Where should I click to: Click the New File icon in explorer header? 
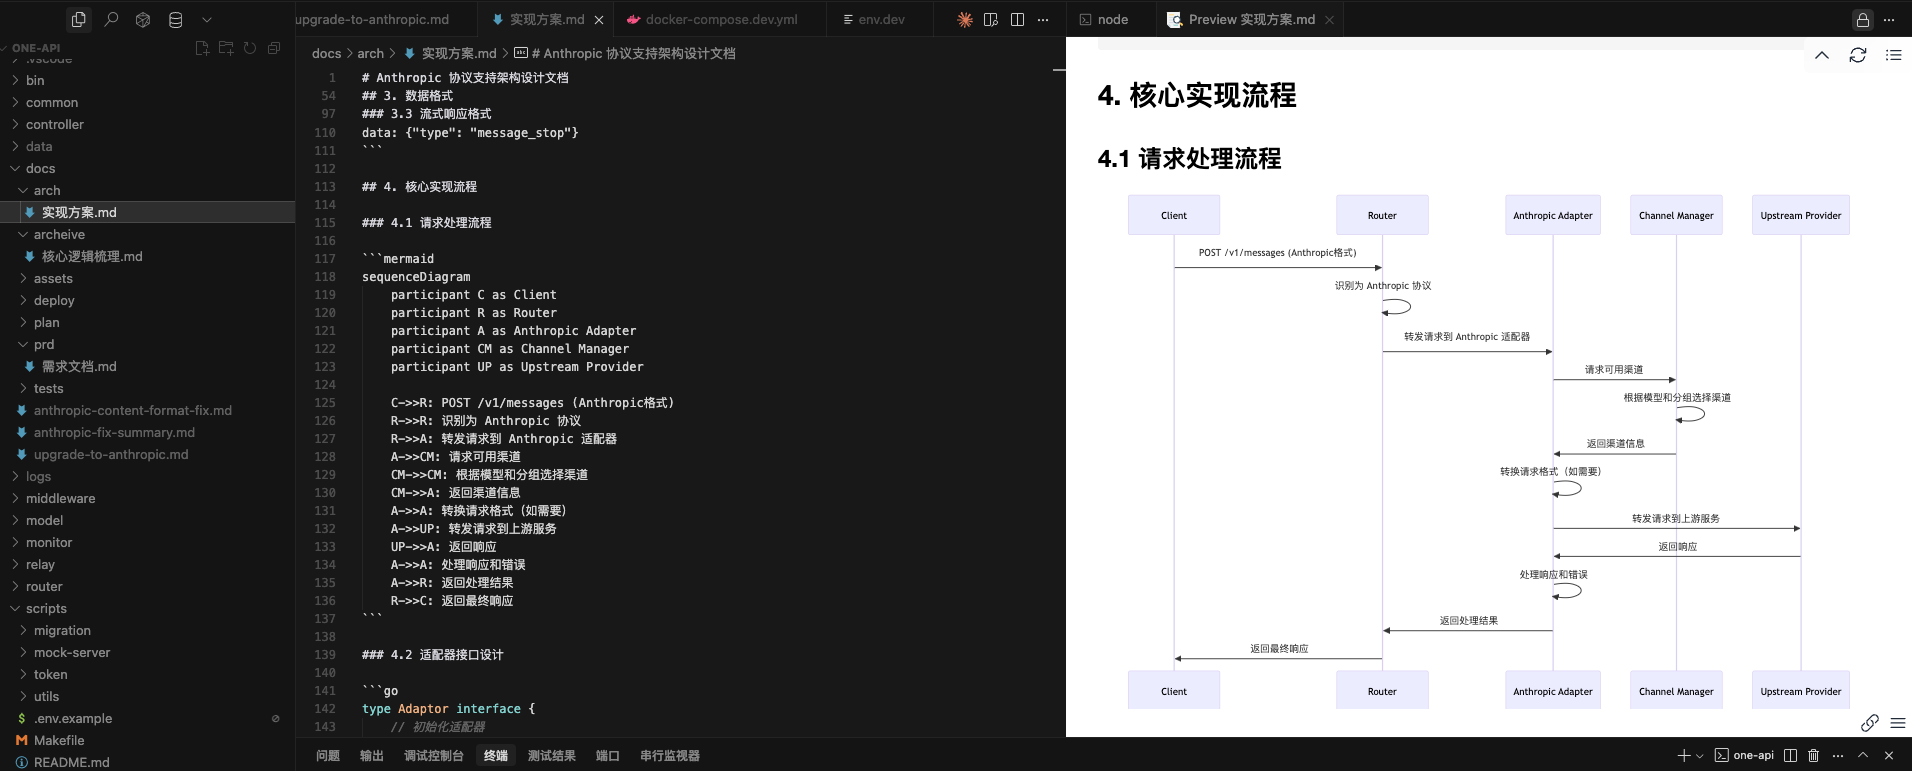(202, 48)
